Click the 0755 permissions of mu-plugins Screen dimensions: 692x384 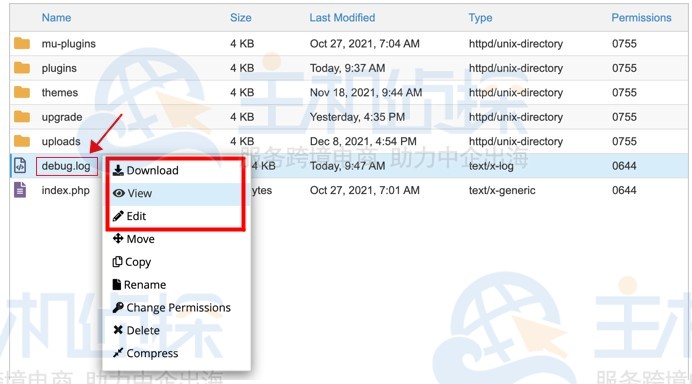pyautogui.click(x=624, y=44)
